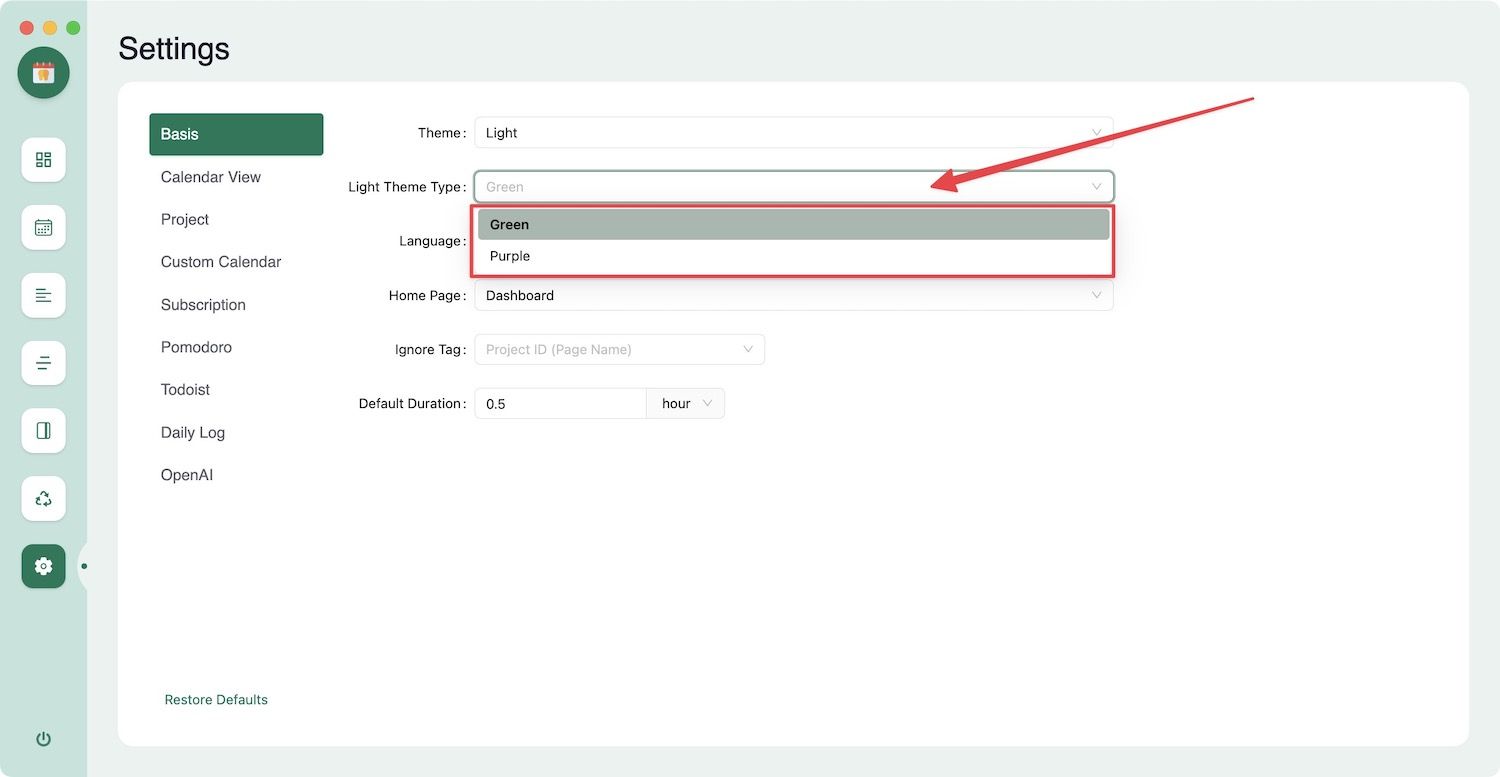Click the Settings gear icon
This screenshot has width=1500, height=777.
tap(43, 566)
